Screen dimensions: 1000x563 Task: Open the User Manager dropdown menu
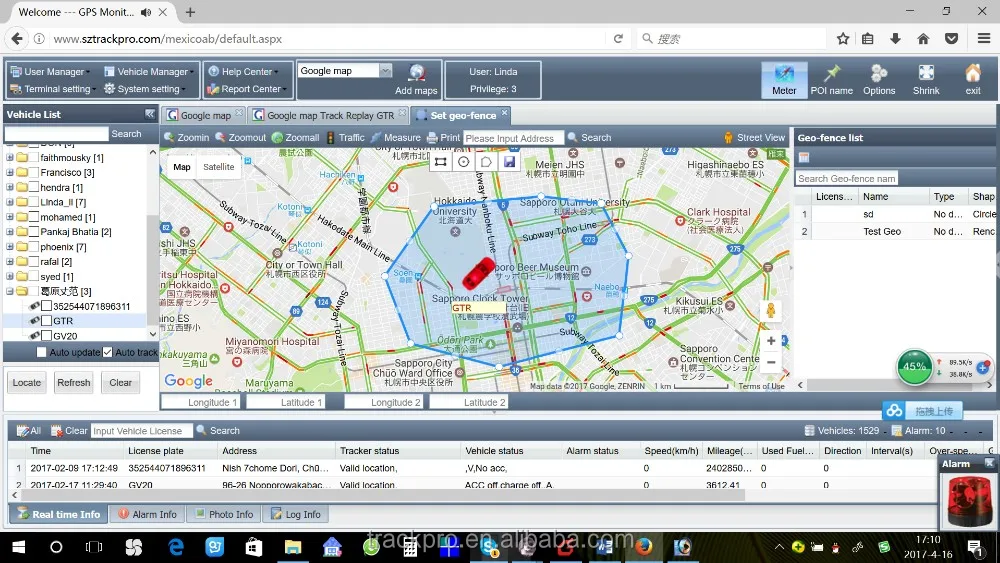point(50,71)
